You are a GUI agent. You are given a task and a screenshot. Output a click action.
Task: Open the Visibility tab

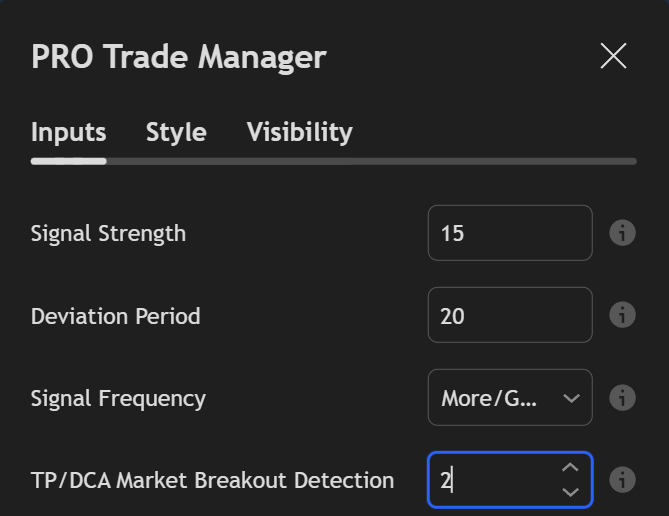(x=299, y=132)
